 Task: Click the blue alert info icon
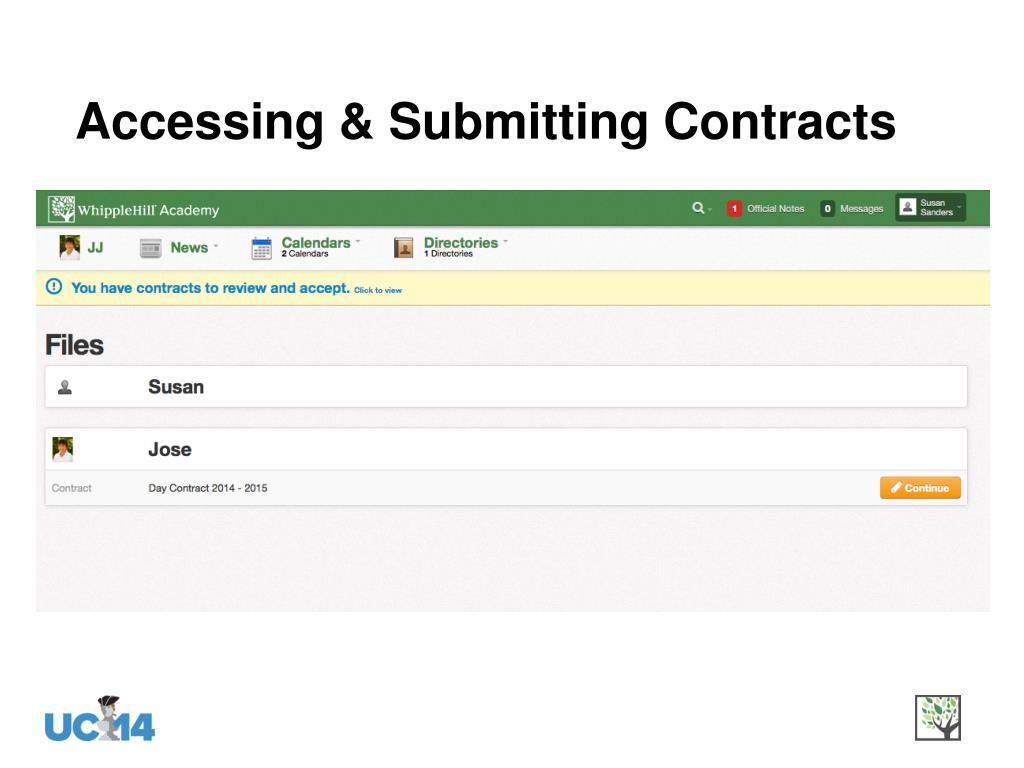point(54,288)
